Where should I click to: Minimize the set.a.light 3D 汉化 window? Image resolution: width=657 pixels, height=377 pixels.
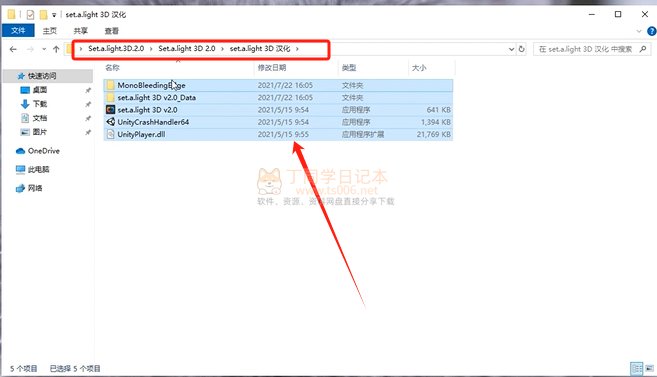click(x=592, y=14)
